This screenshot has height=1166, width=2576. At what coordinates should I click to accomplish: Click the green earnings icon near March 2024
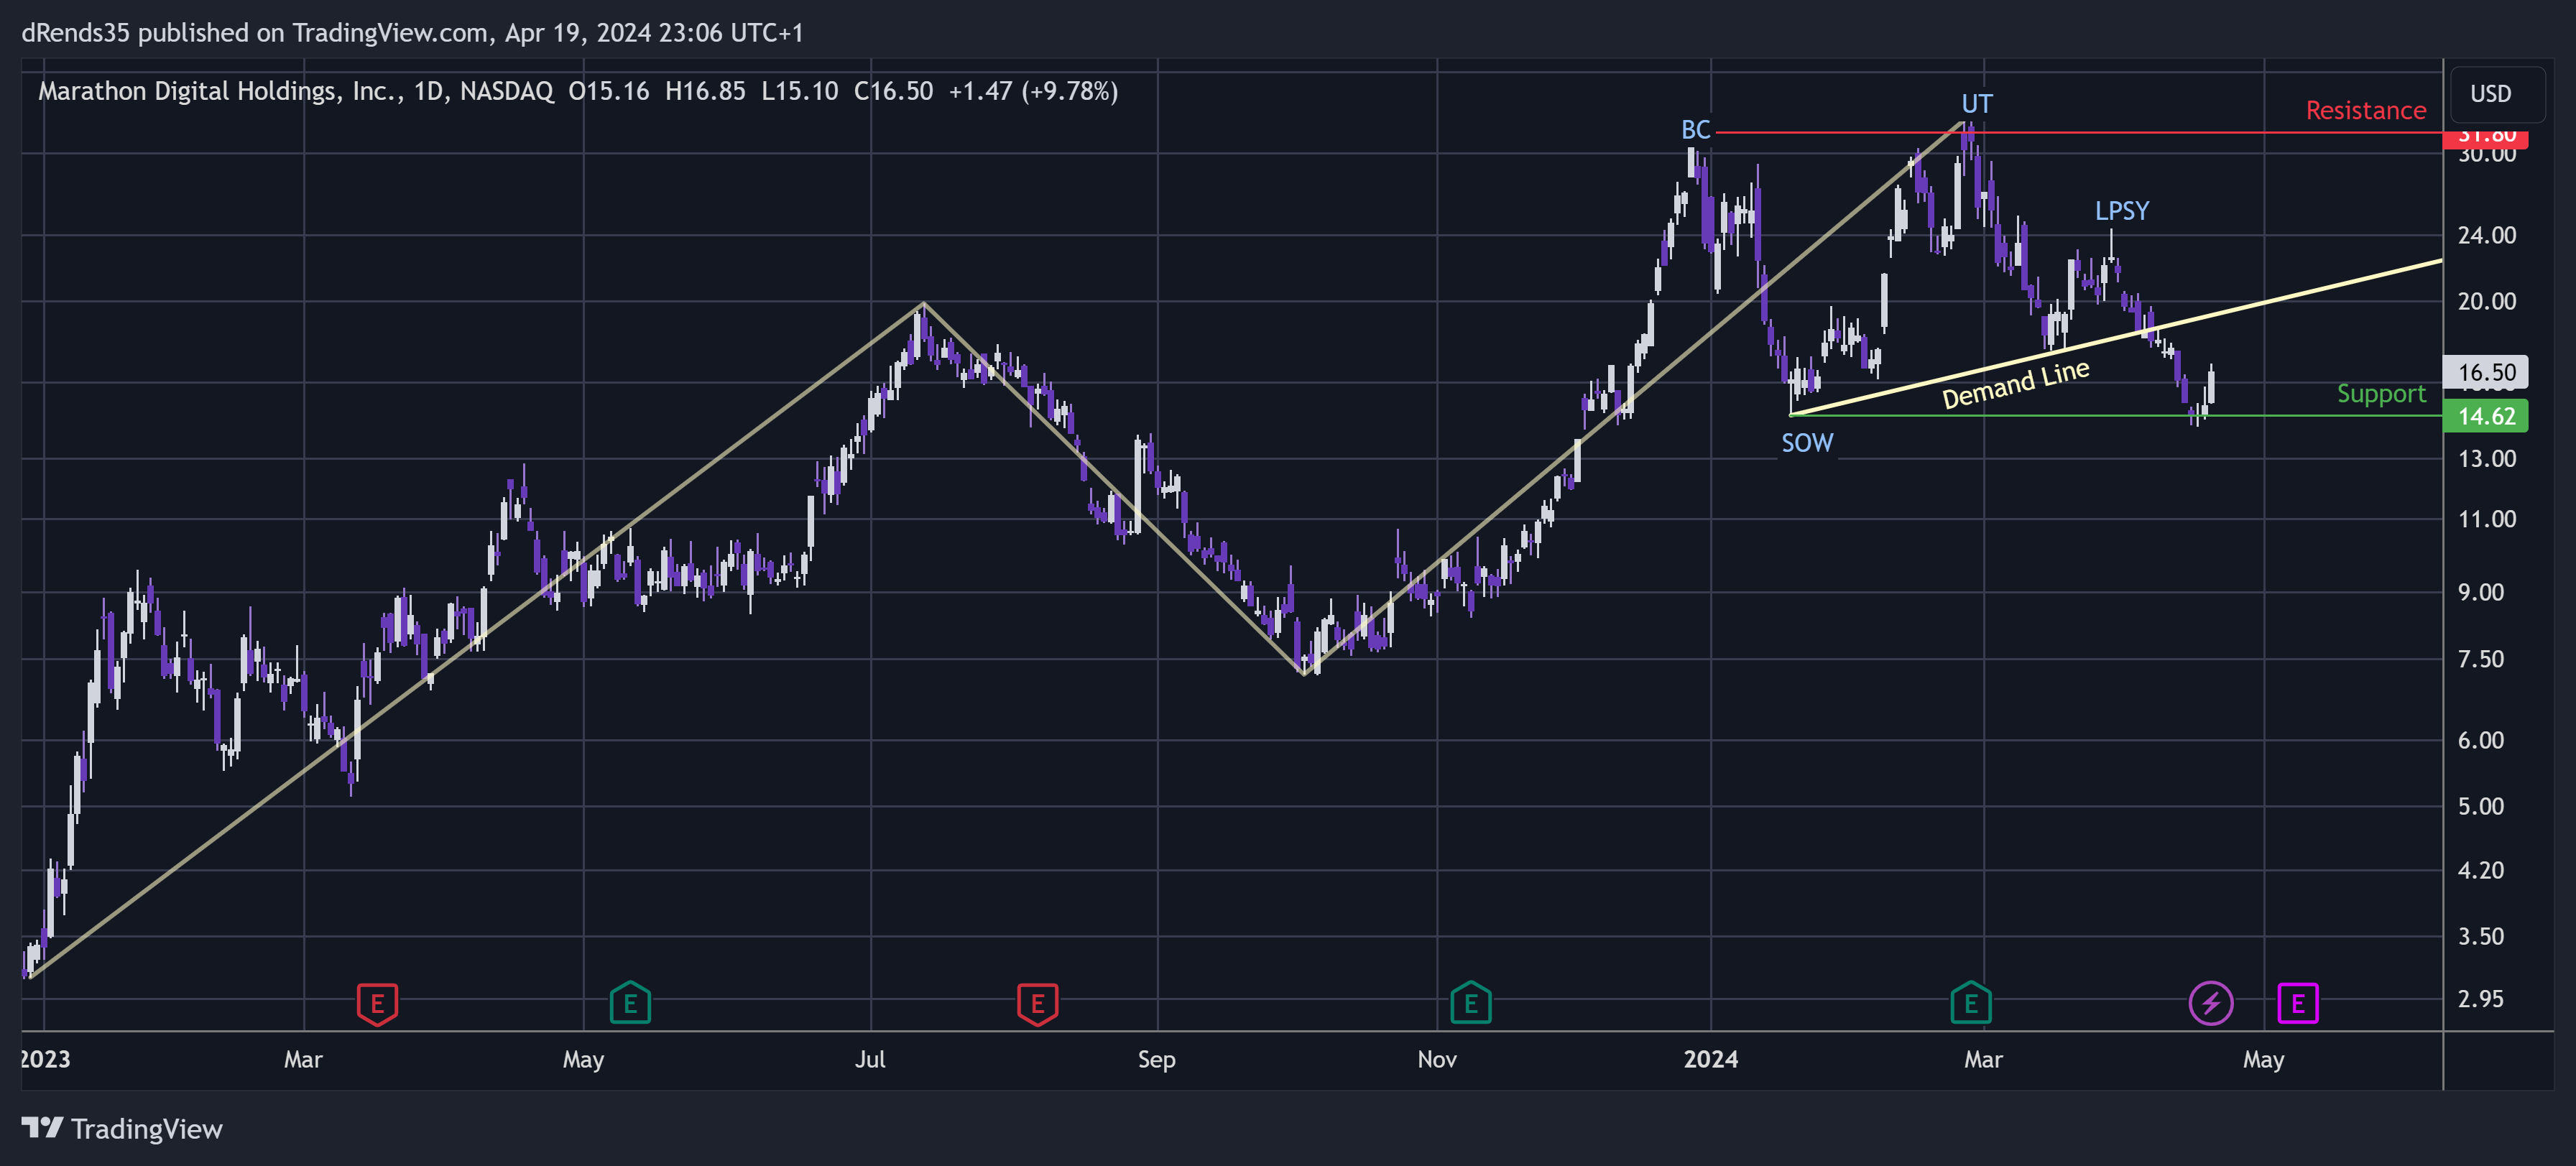tap(1970, 1003)
